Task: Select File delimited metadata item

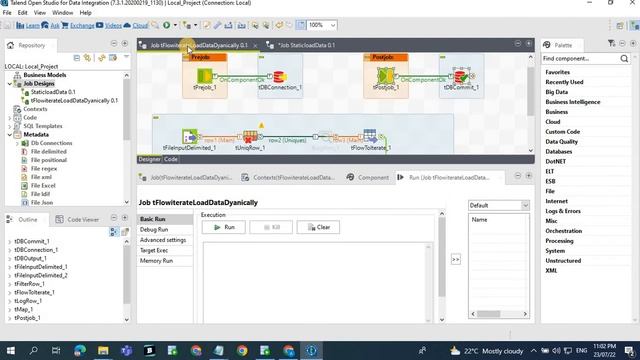Action: 49,151
